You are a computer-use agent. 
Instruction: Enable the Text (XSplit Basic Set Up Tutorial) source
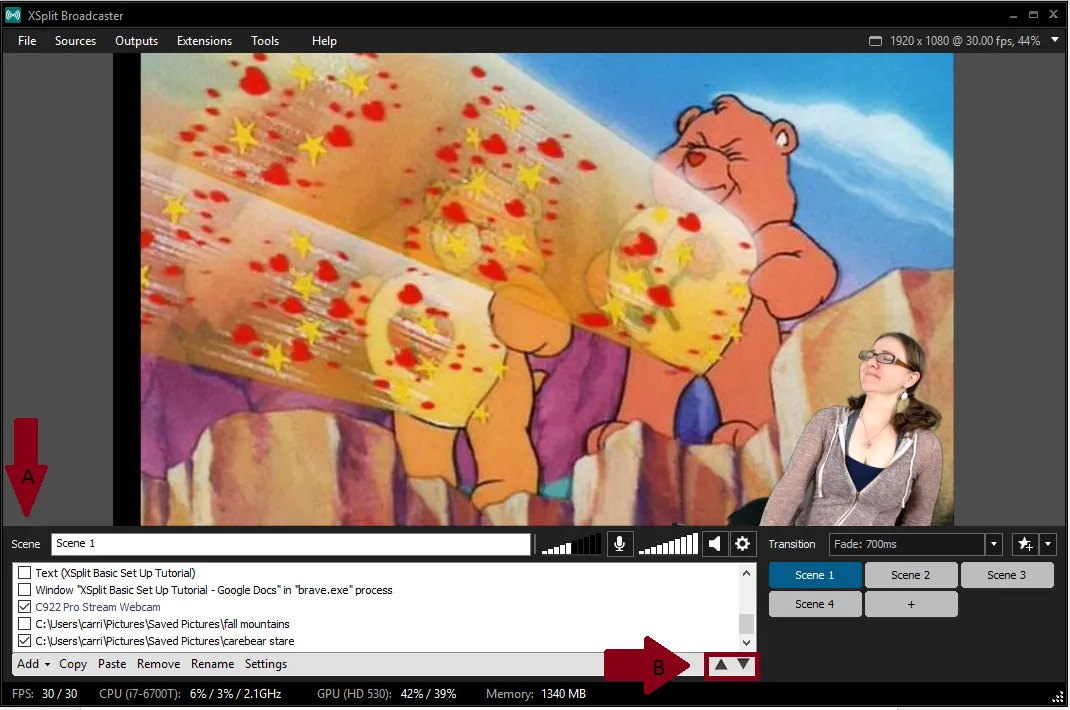[25, 573]
